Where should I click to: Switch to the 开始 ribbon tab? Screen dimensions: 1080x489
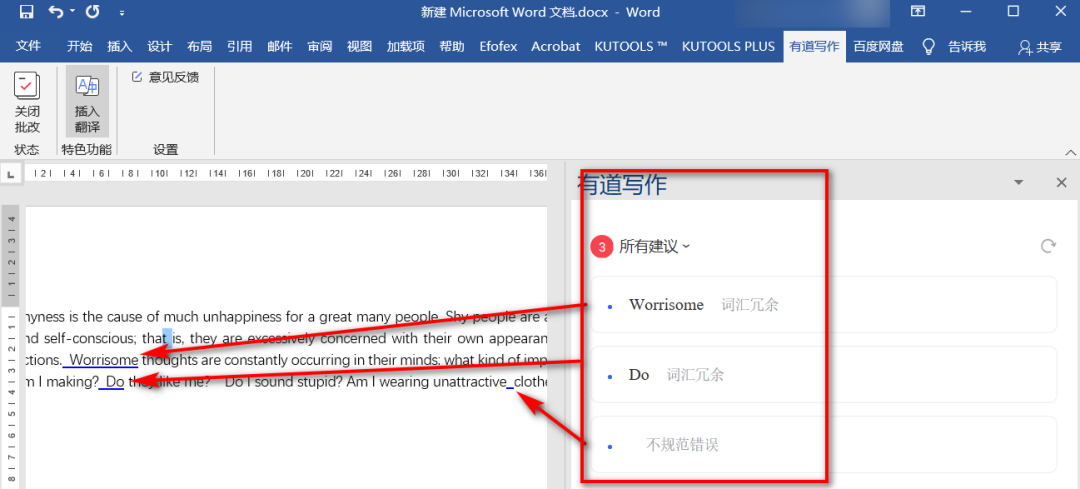[79, 46]
